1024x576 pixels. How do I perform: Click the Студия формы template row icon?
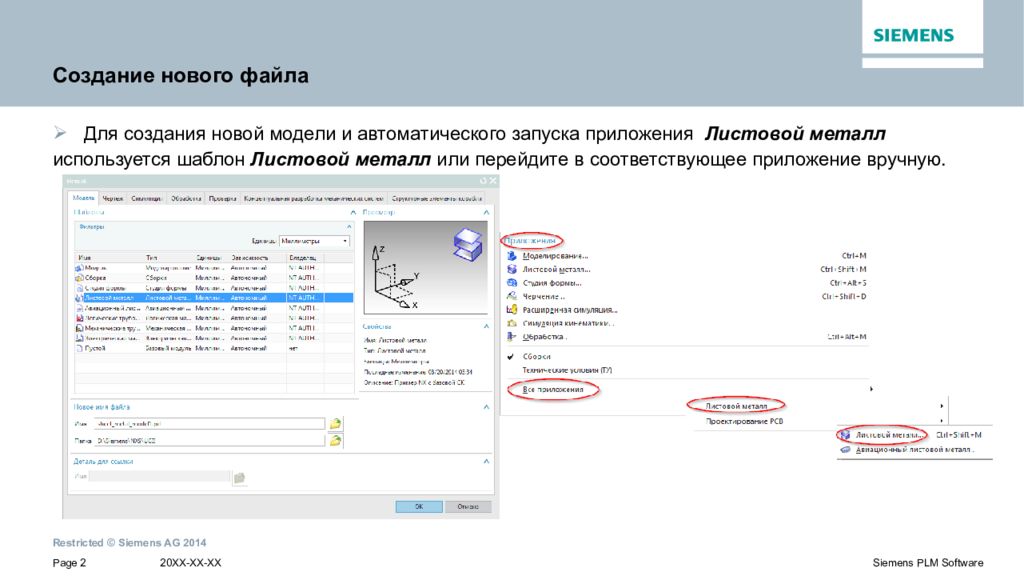tap(79, 287)
